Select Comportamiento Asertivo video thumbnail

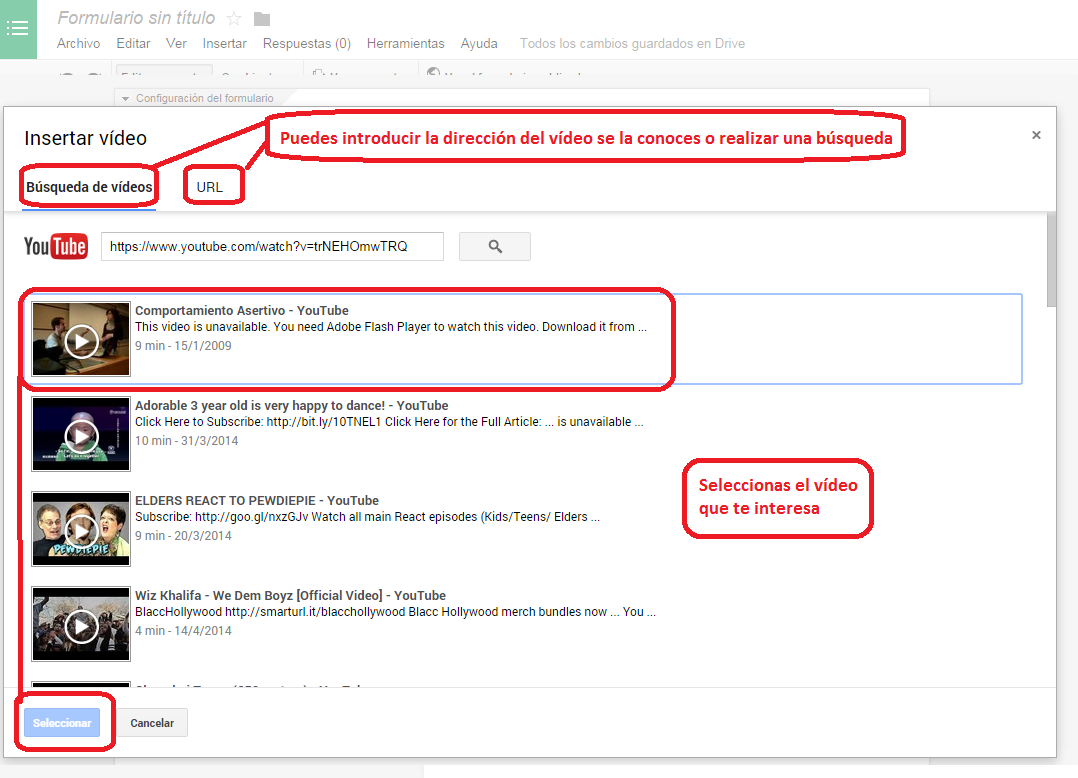coord(81,339)
